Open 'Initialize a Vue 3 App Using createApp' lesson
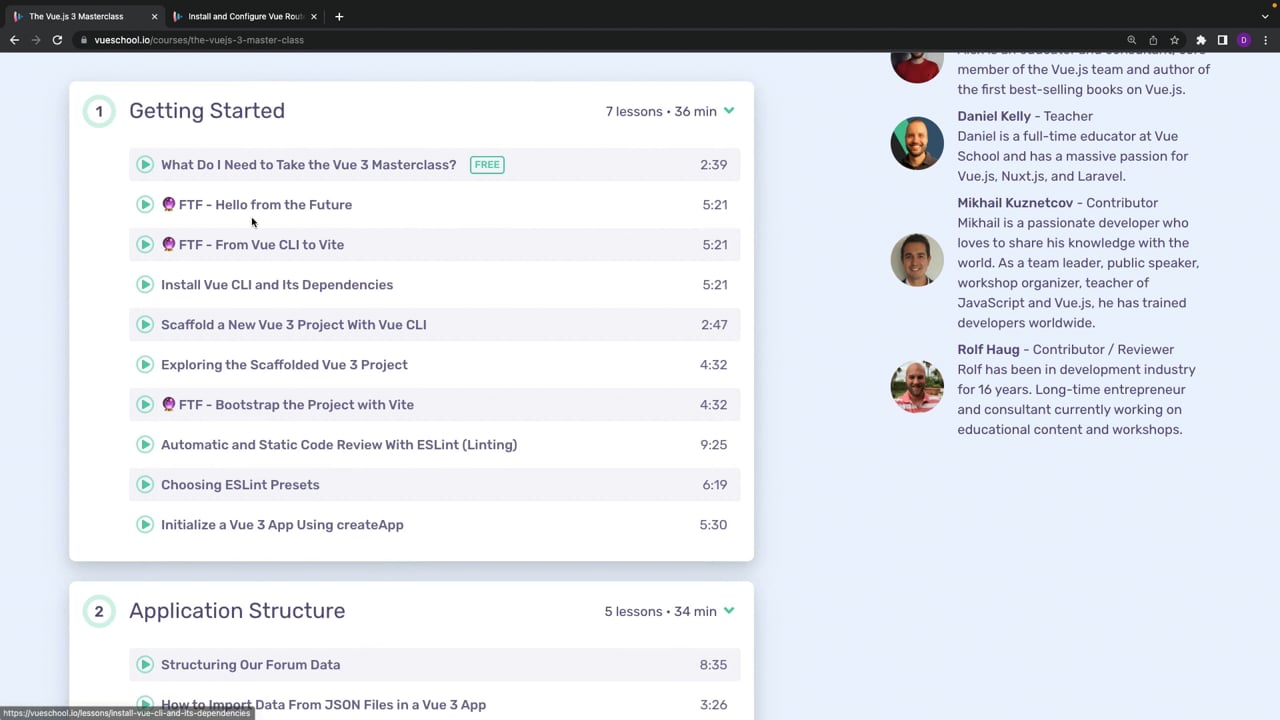This screenshot has width=1280, height=720. point(282,525)
